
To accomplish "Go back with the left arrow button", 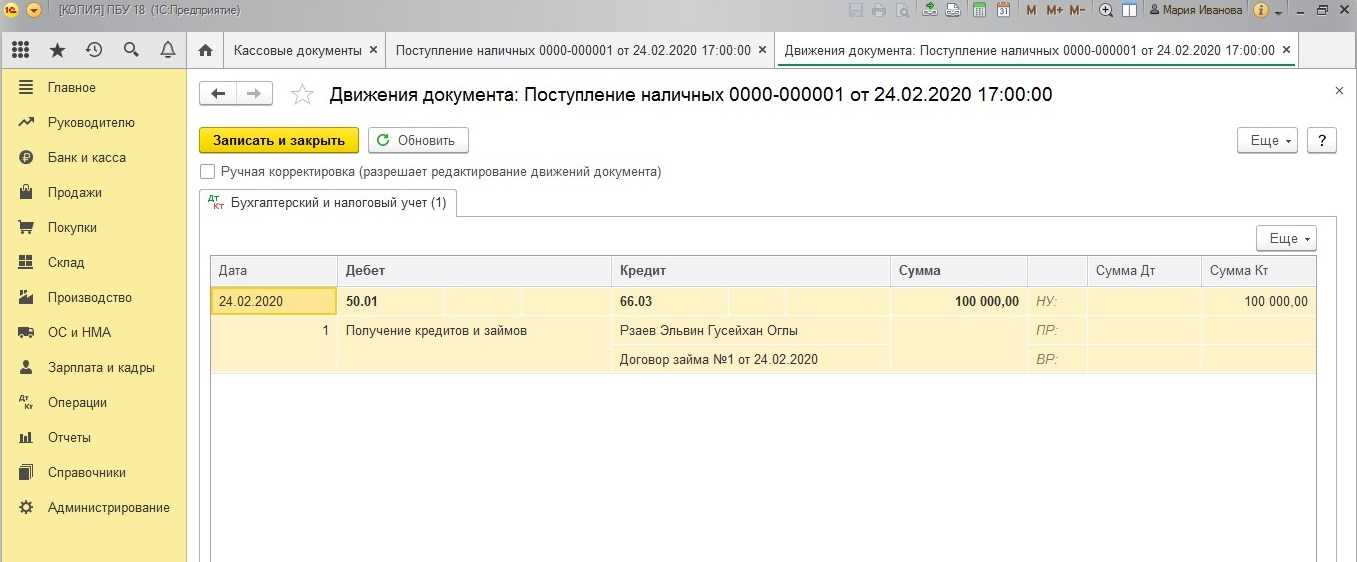I will click(218, 94).
